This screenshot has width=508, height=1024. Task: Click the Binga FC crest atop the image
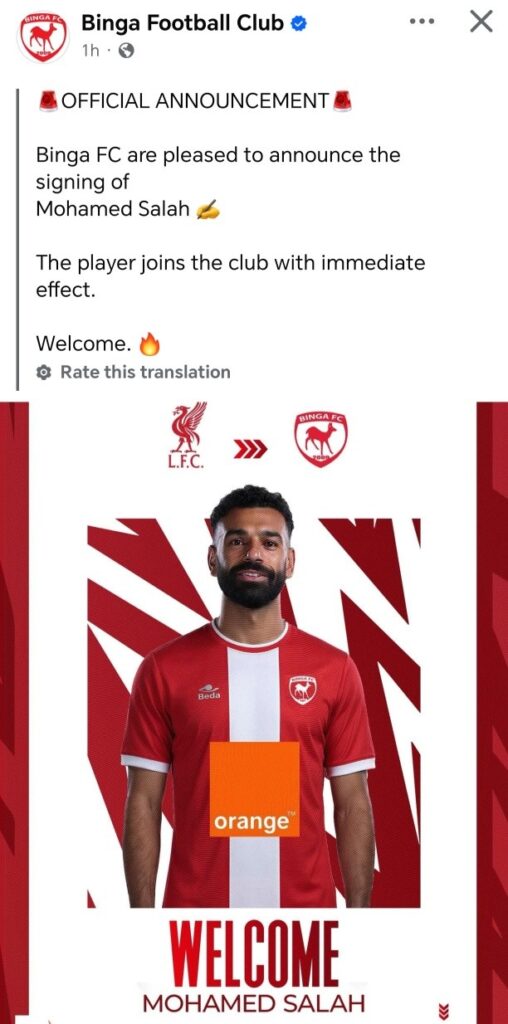click(x=320, y=439)
